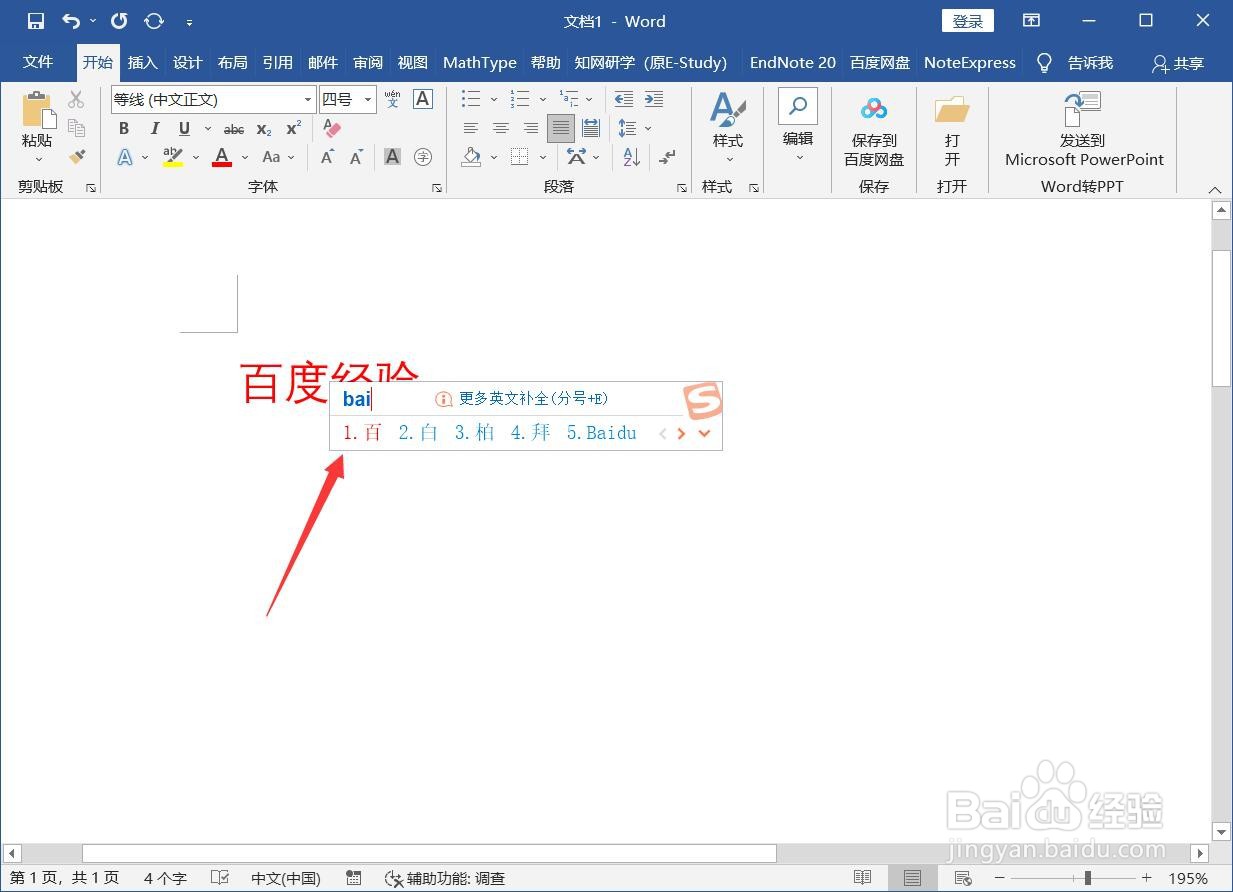Save the document from the quick access toolbar
The image size is (1233, 892).
36,21
